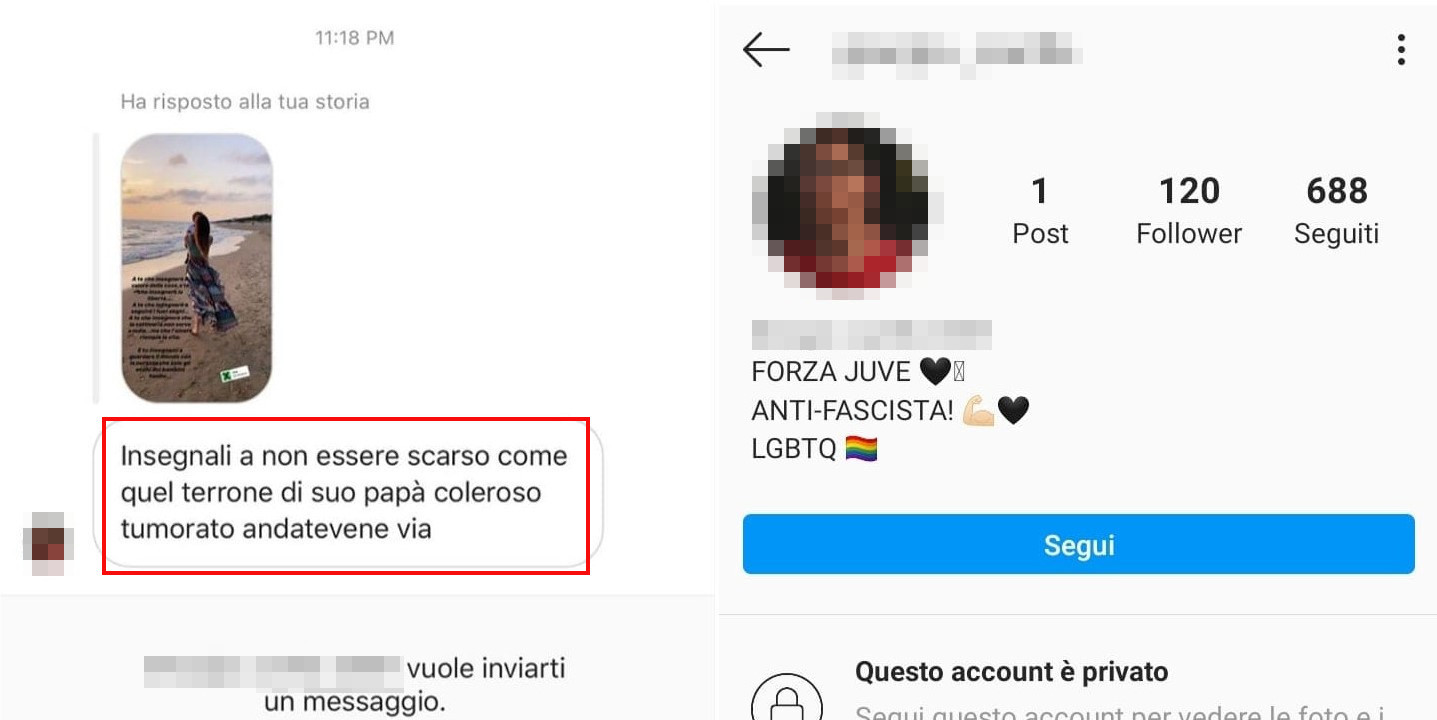Click the FORZA JUVE bio line
This screenshot has width=1437, height=720.
point(858,372)
